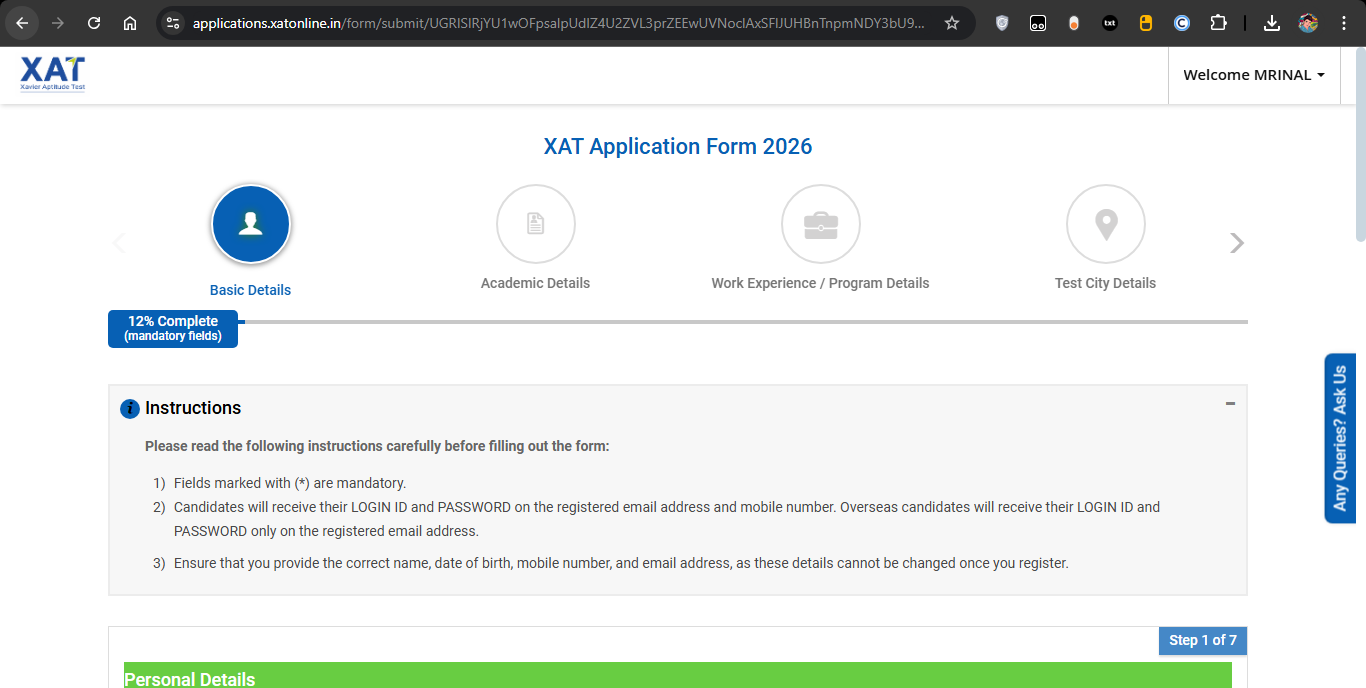Show browser downloads
1366x688 pixels.
pos(1272,23)
